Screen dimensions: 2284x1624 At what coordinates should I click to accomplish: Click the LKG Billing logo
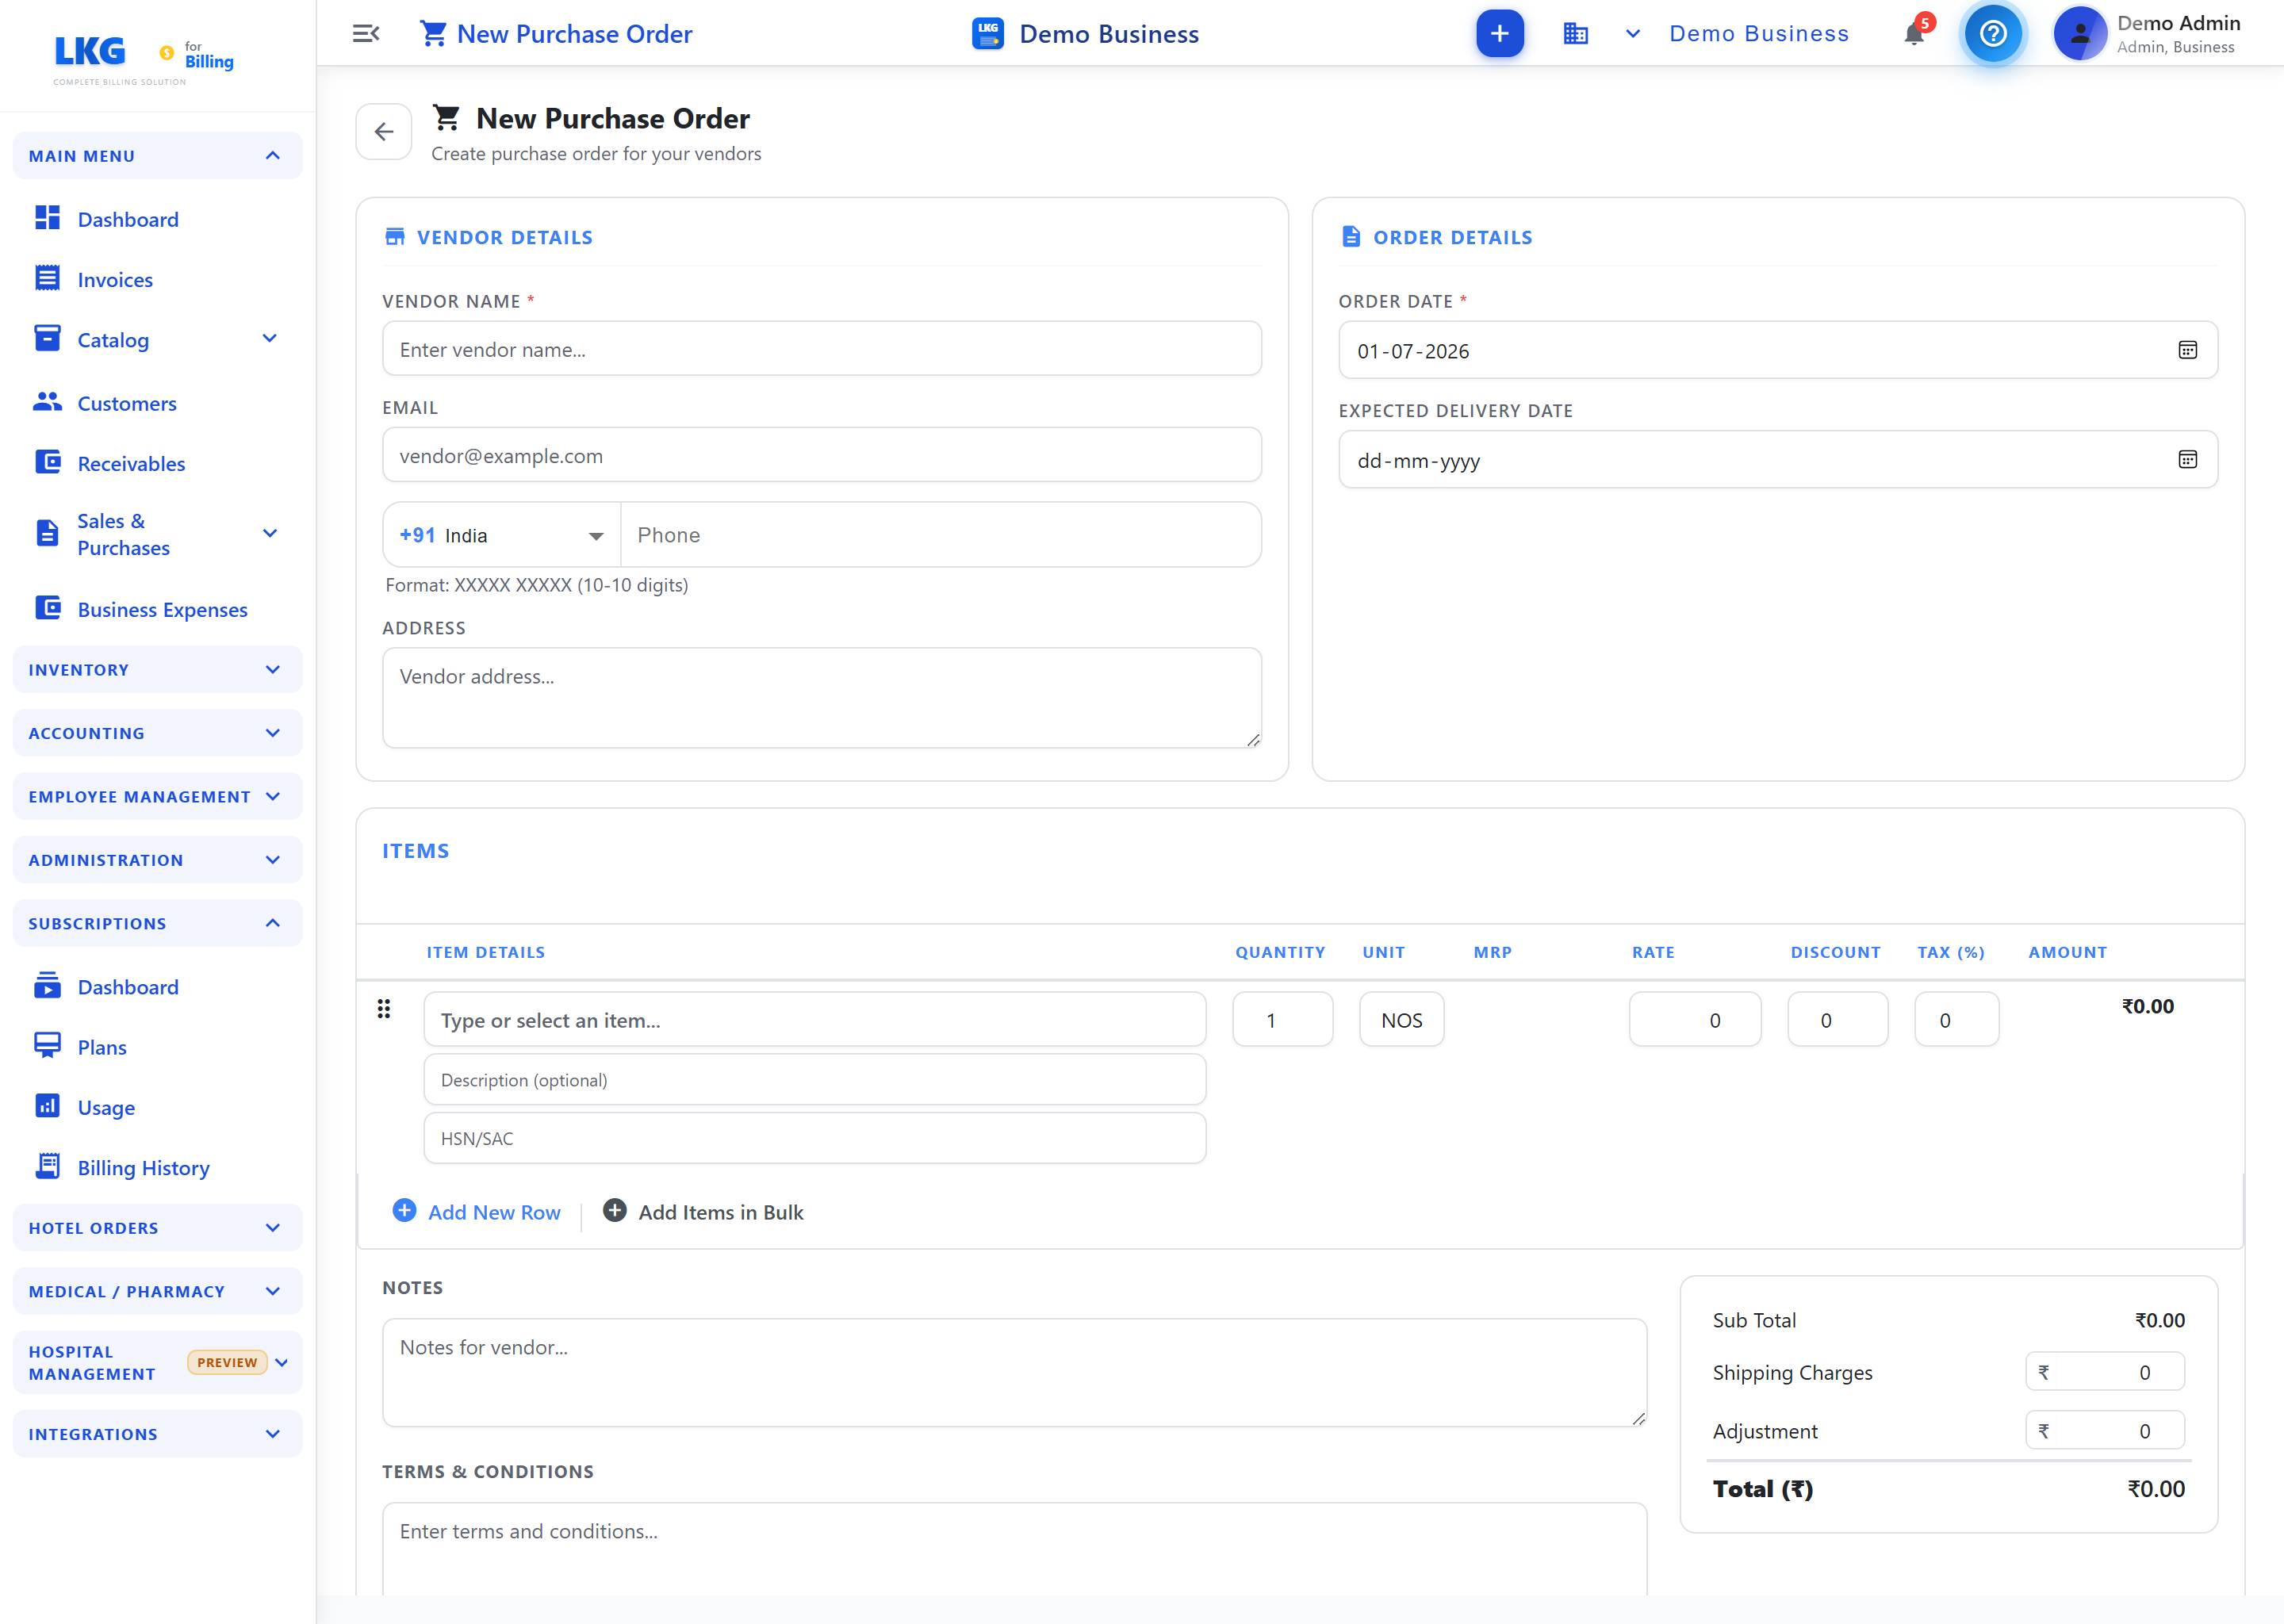pos(143,60)
